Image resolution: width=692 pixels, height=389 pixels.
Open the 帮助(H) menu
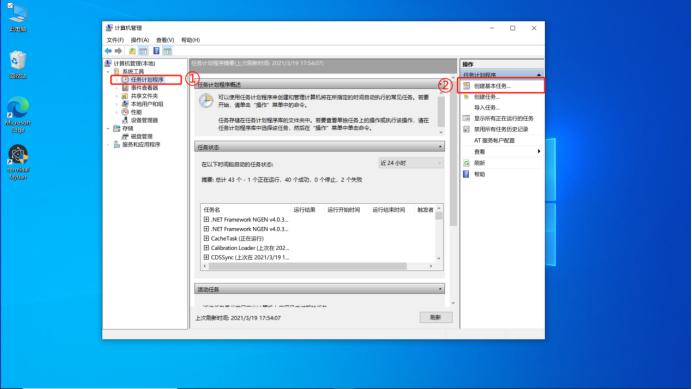tap(191, 40)
